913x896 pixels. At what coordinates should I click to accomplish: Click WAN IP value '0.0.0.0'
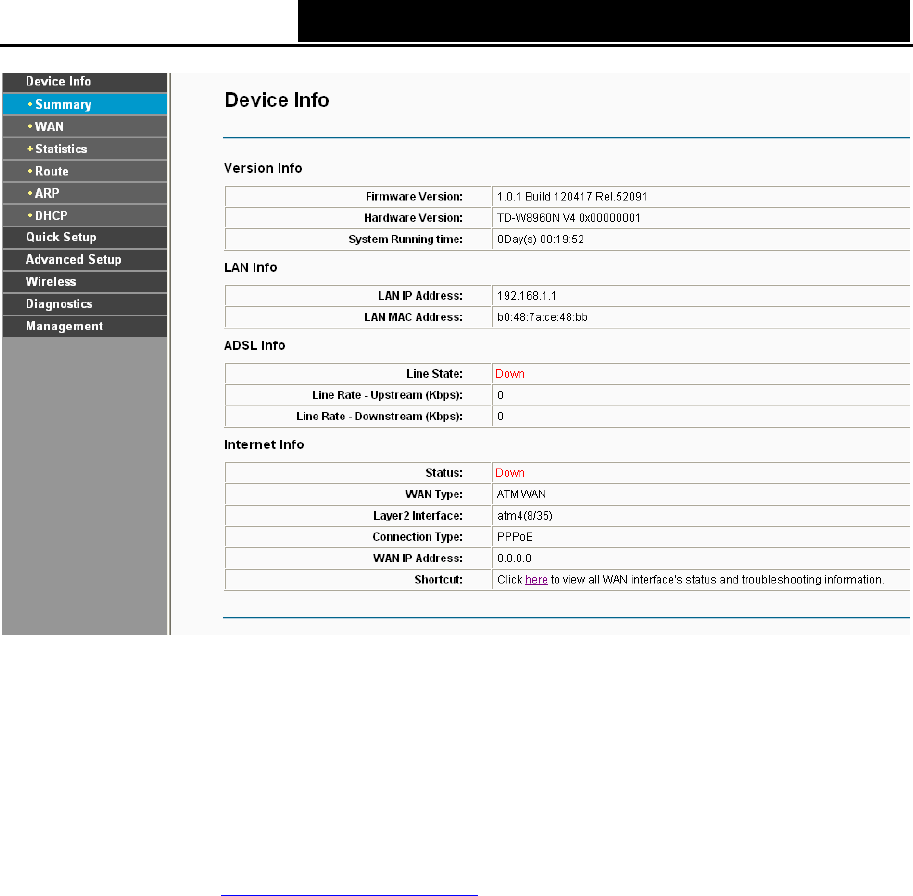[514, 558]
